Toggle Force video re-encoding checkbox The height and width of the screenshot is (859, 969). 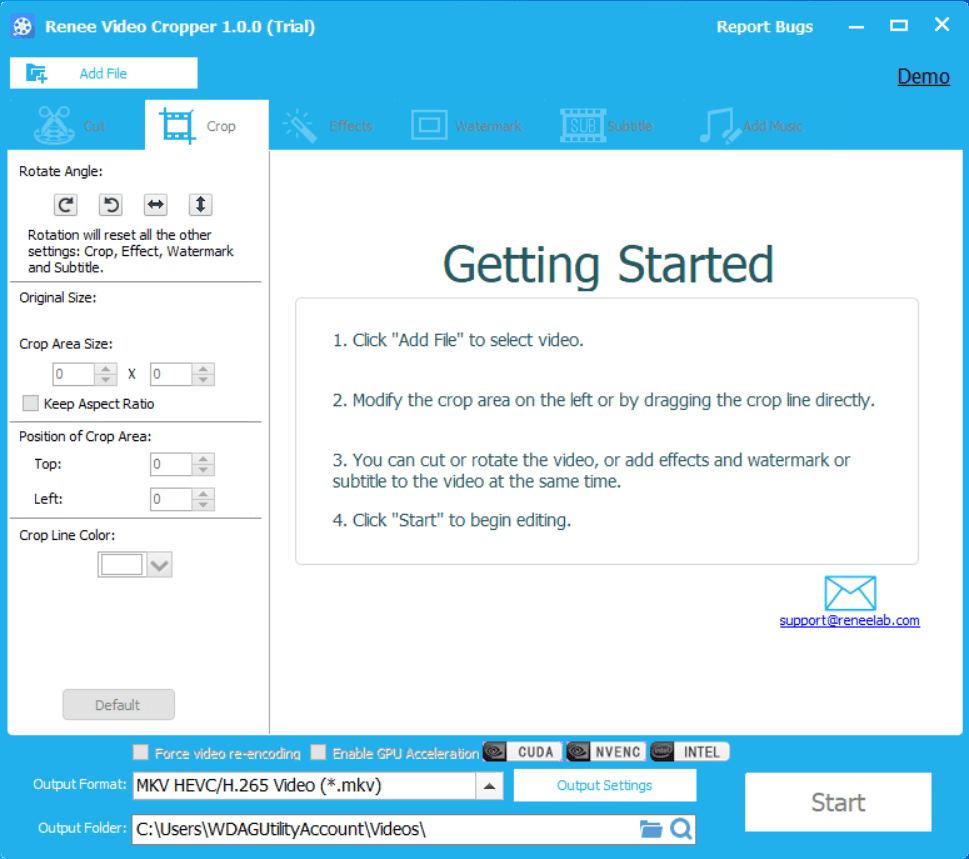point(141,752)
